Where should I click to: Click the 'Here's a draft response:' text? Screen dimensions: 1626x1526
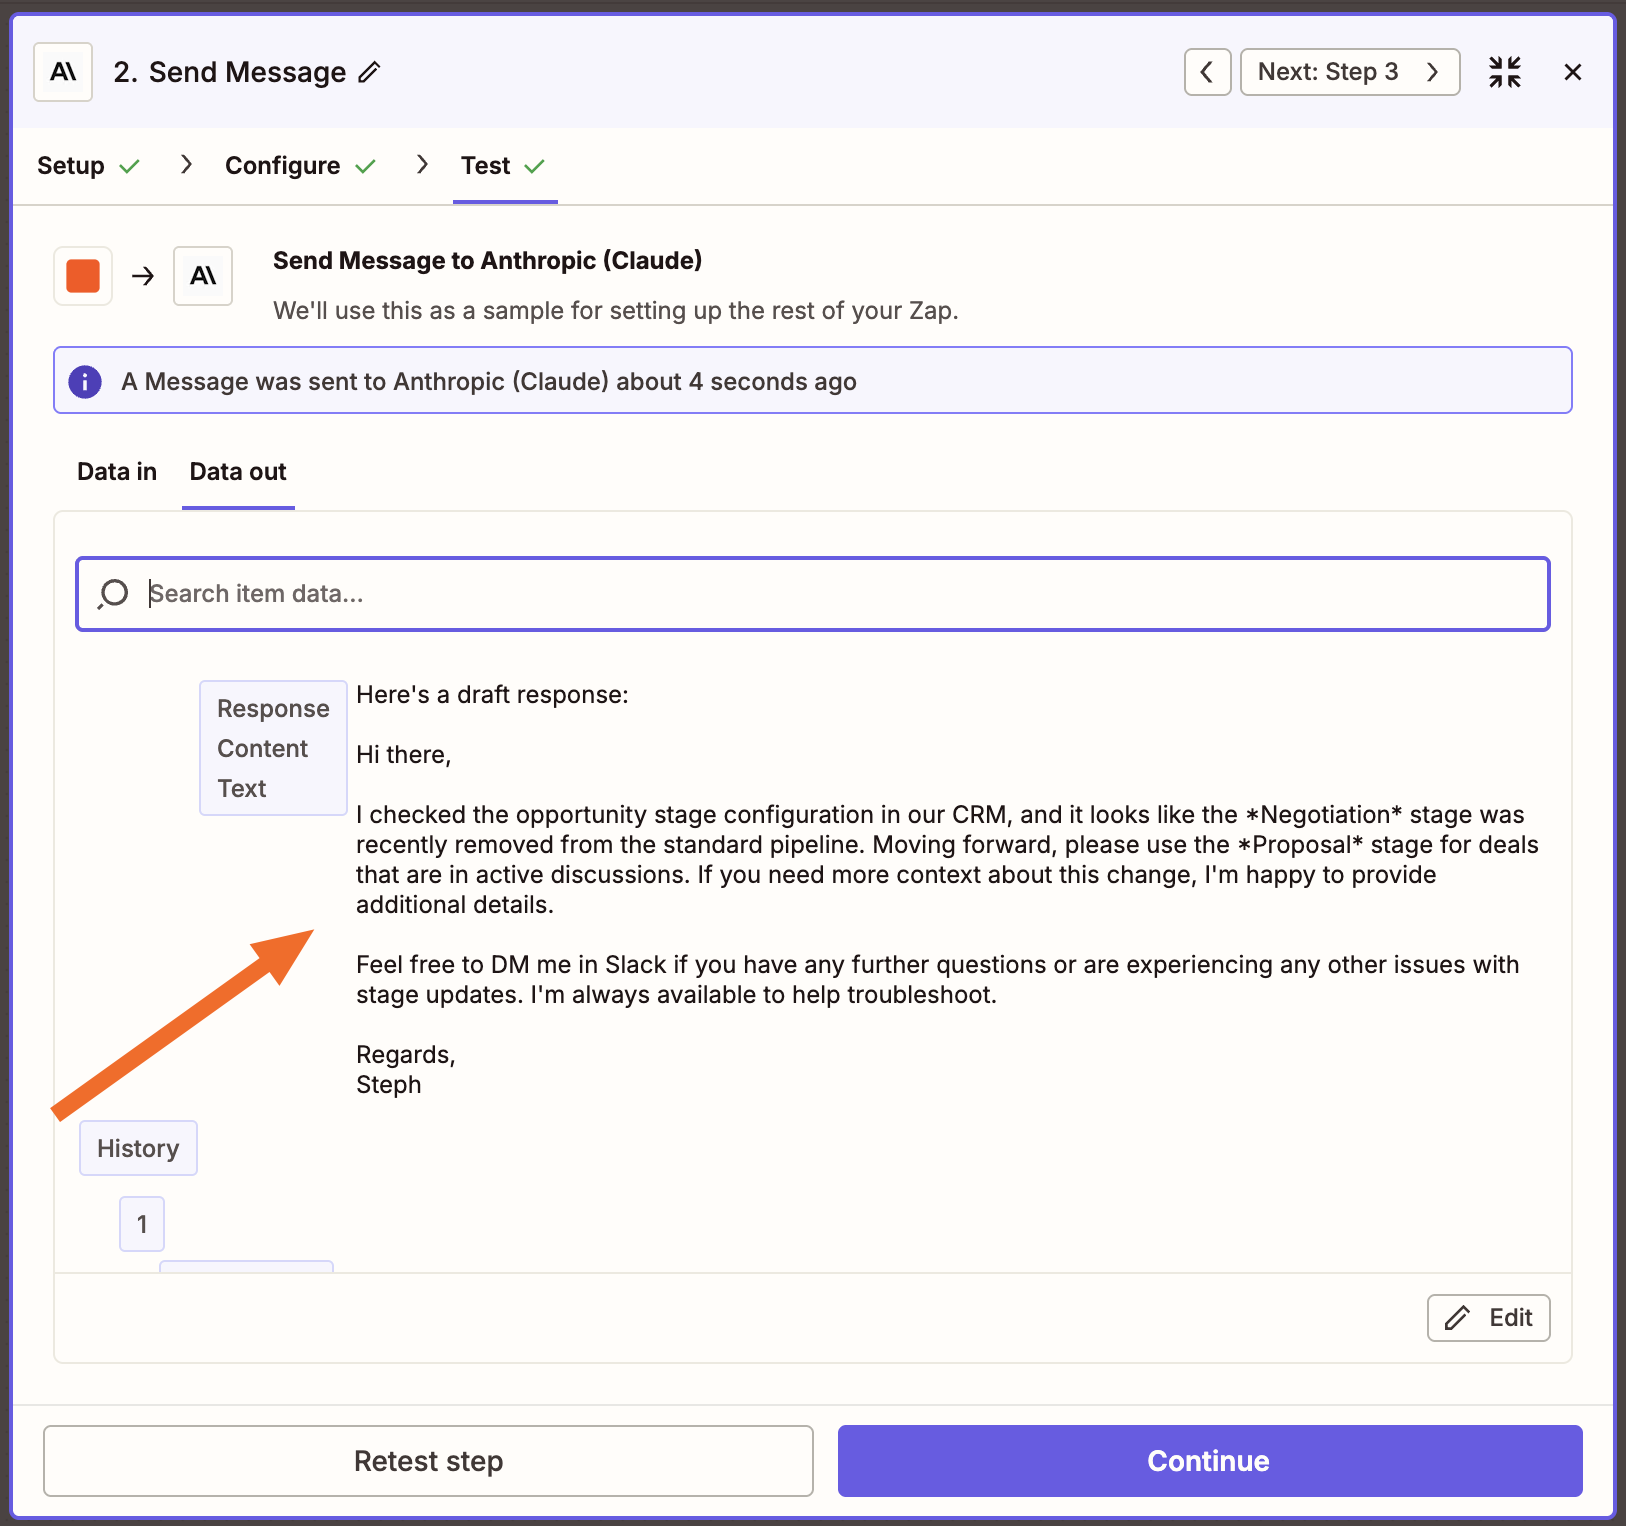493,695
